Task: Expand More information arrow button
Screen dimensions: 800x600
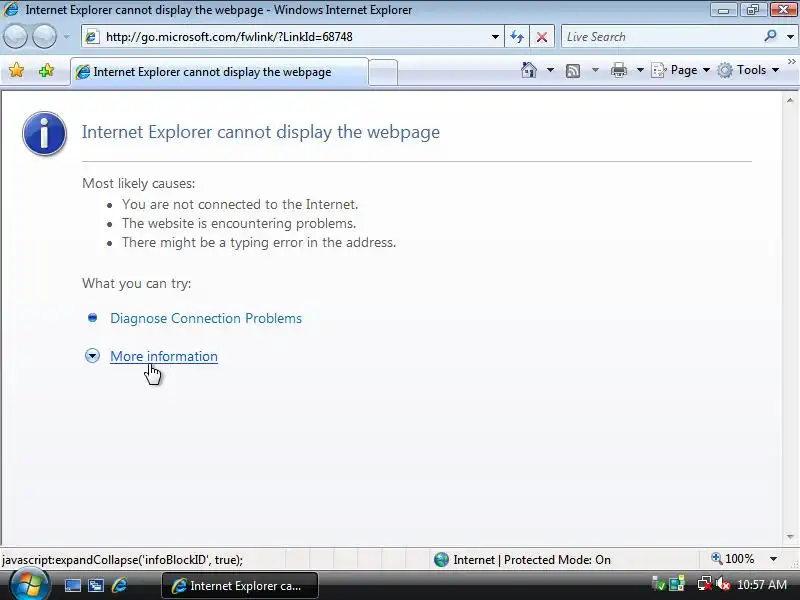Action: [x=92, y=356]
